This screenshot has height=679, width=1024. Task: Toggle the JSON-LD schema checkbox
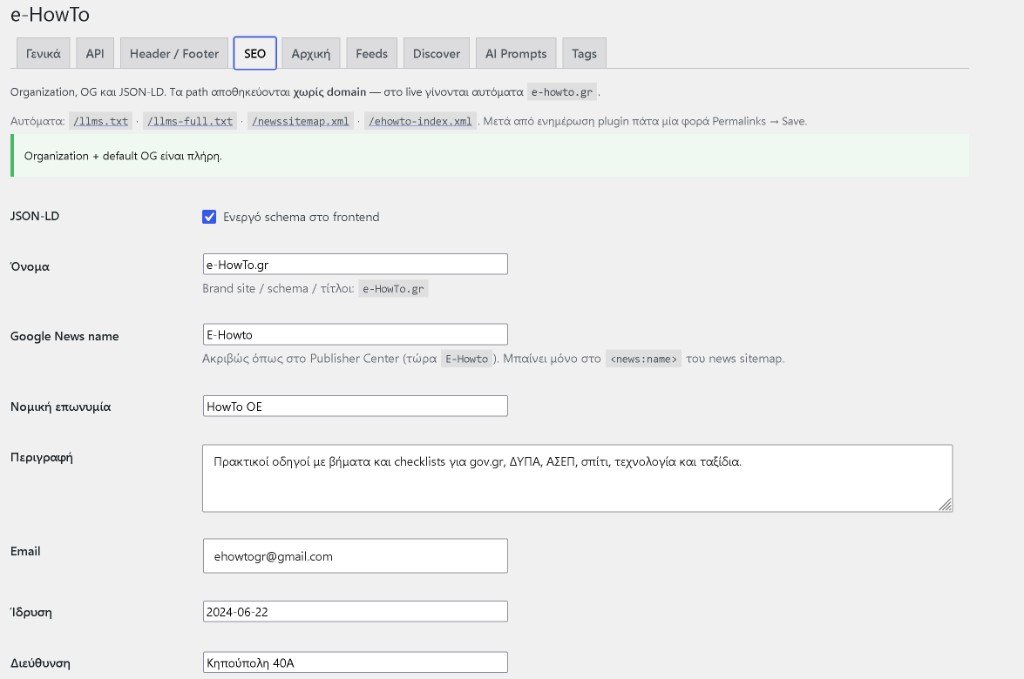tap(209, 217)
